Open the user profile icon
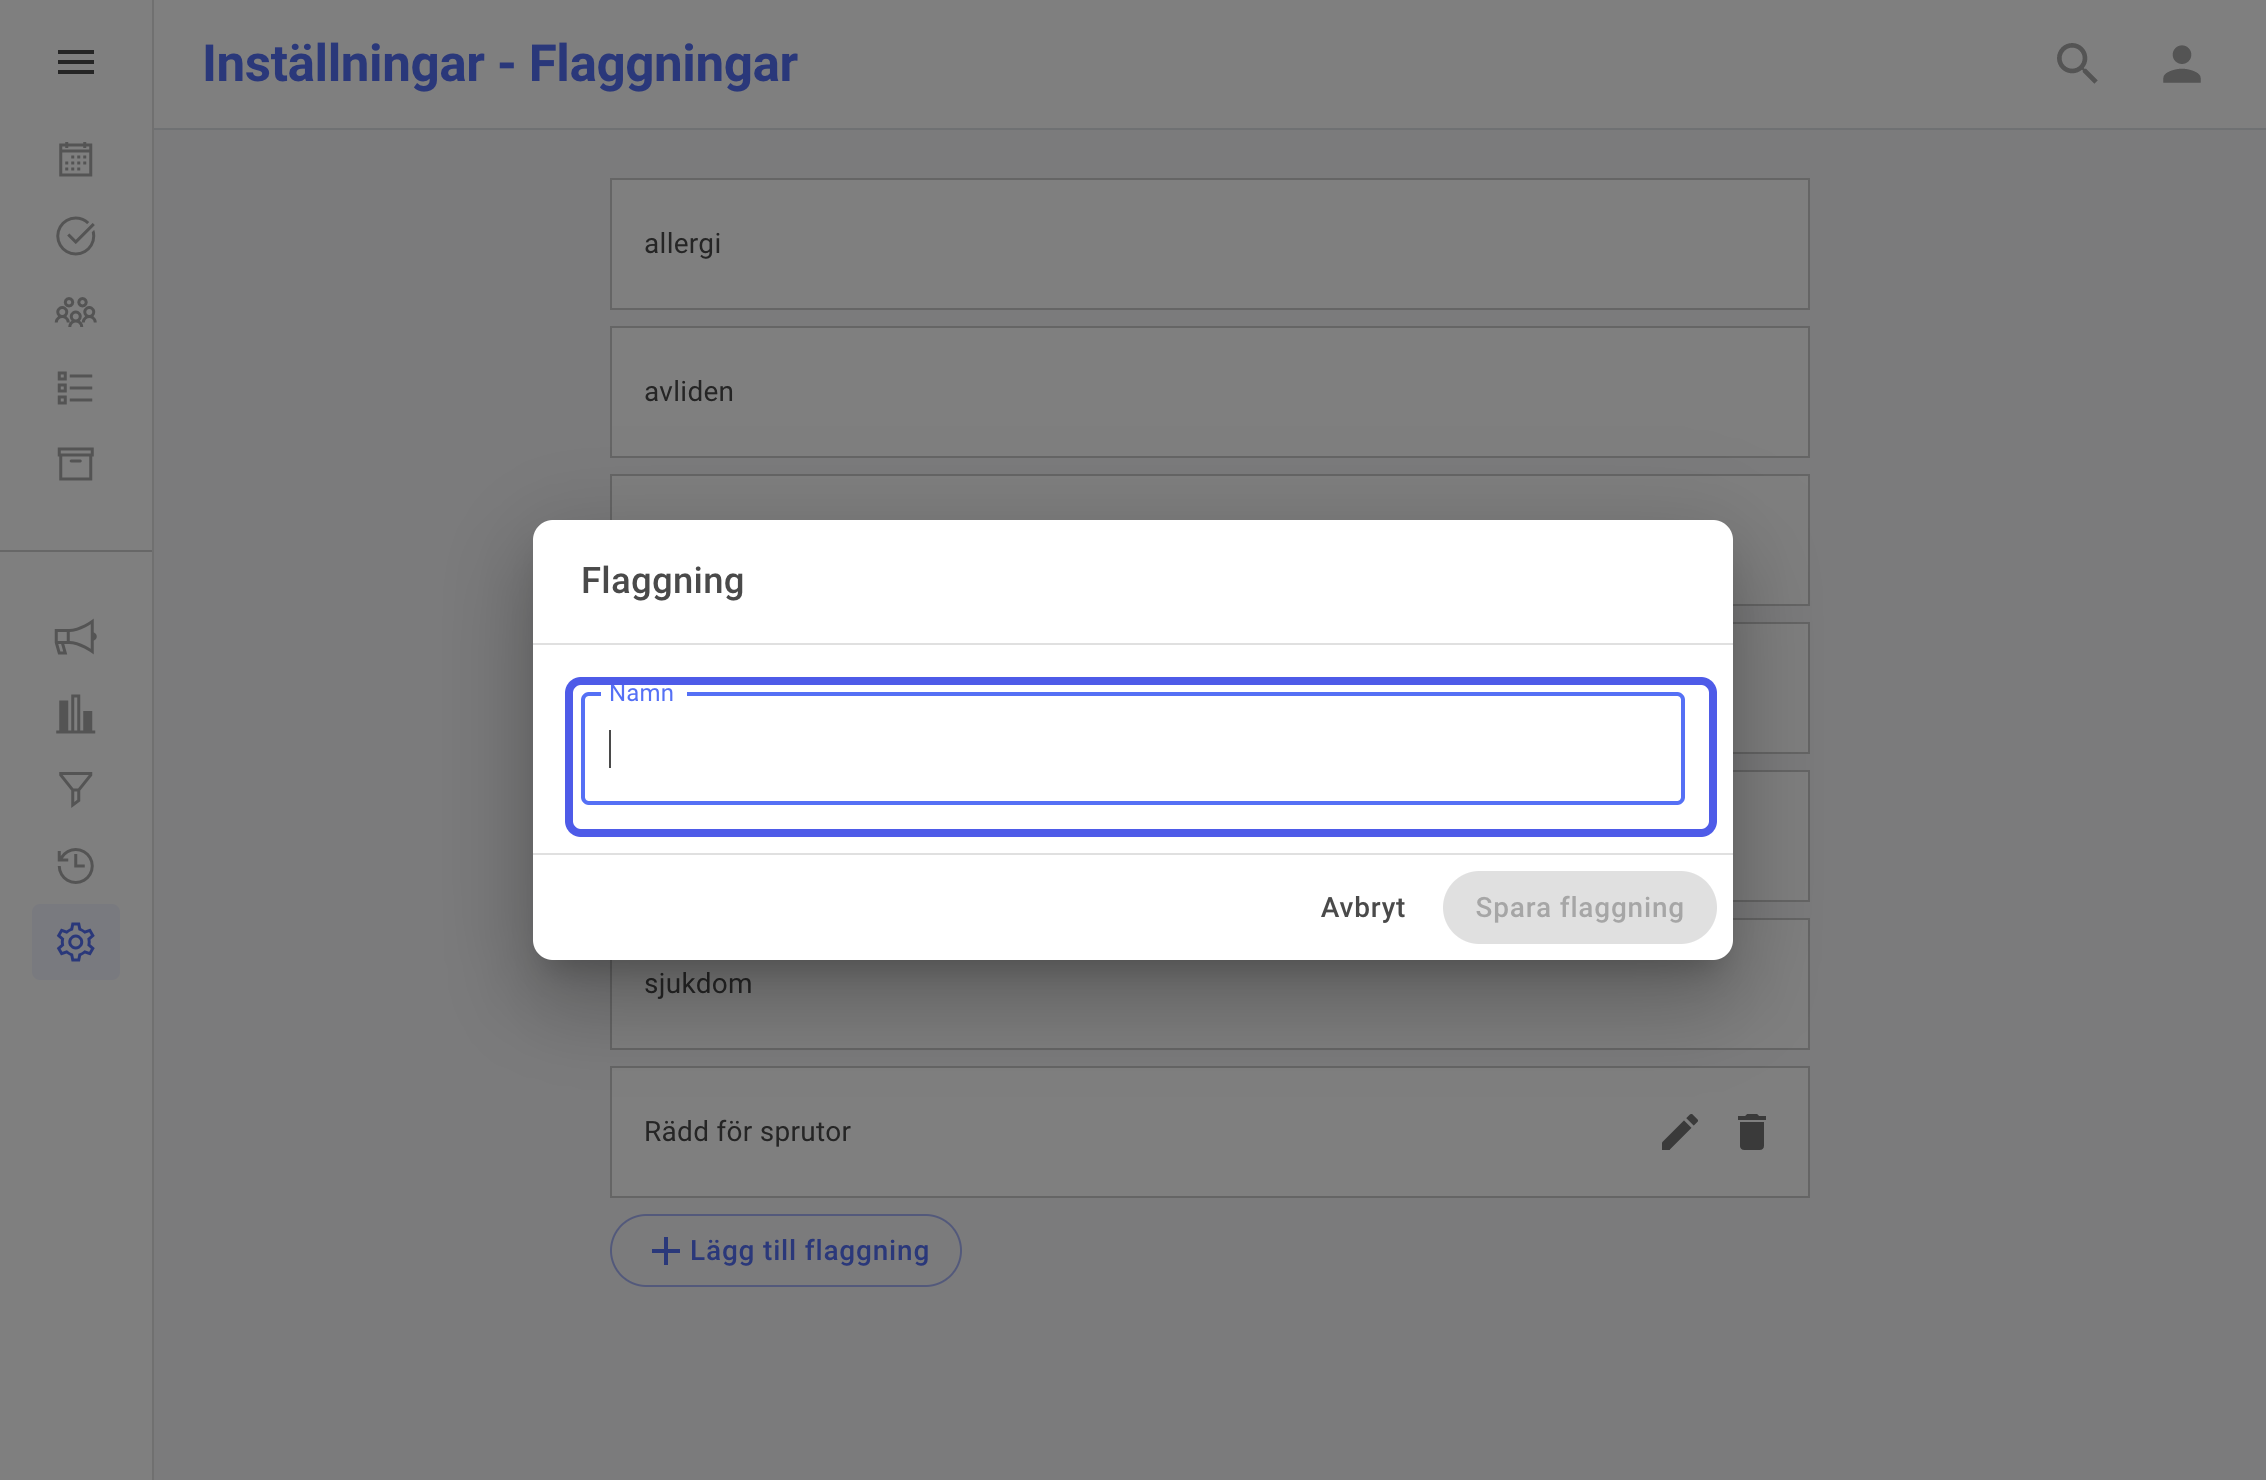Screen dimensions: 2266x1480 click(2181, 64)
